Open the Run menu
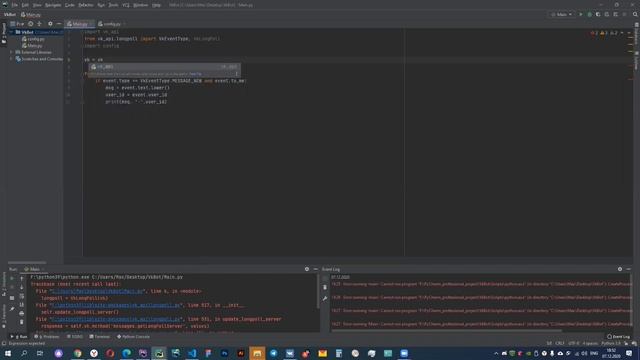Screen dimensions: 640x360 click(101, 5)
